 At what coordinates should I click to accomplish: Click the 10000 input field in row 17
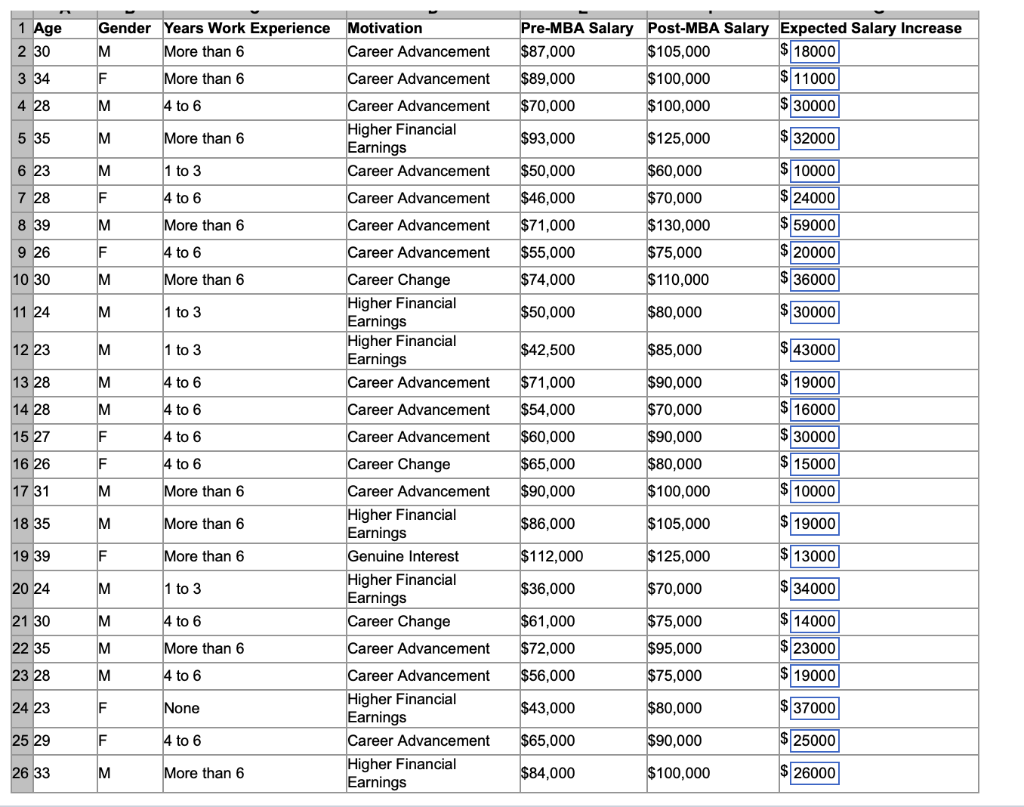coord(812,491)
